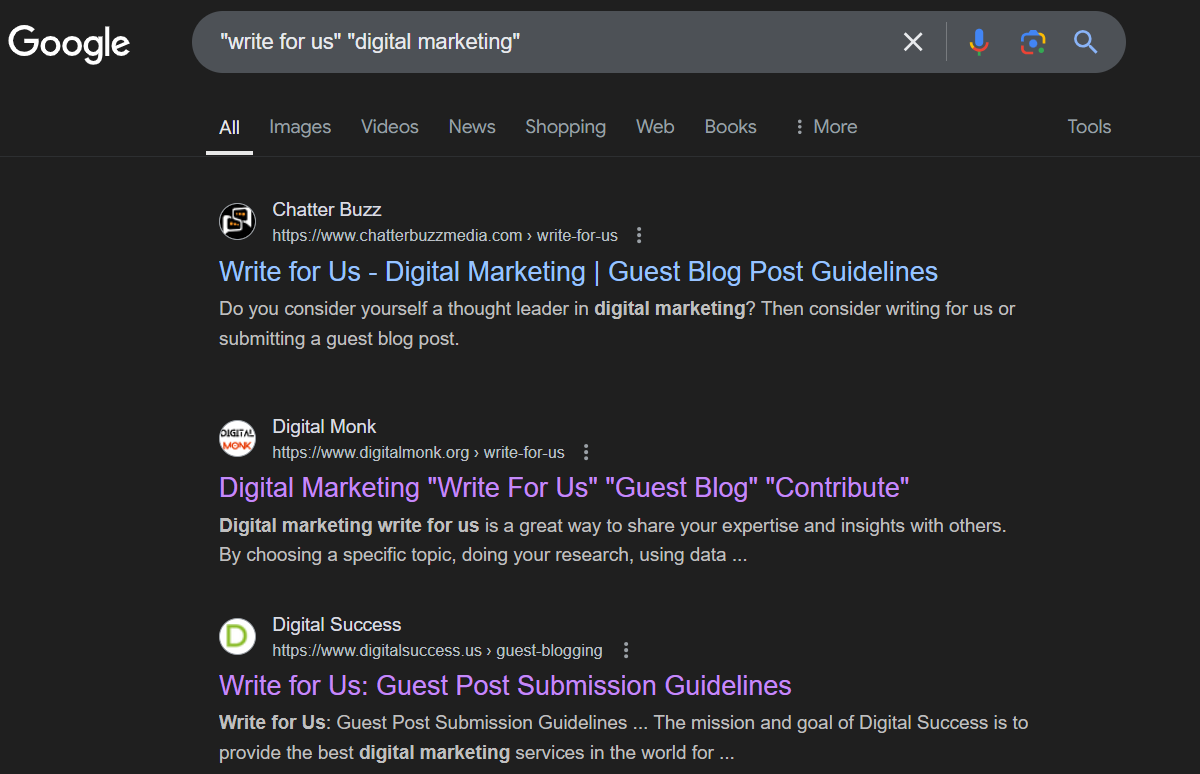1200x774 pixels.
Task: Open 'Write for Us: Guest Post Submission Guidelines'
Action: tap(505, 686)
